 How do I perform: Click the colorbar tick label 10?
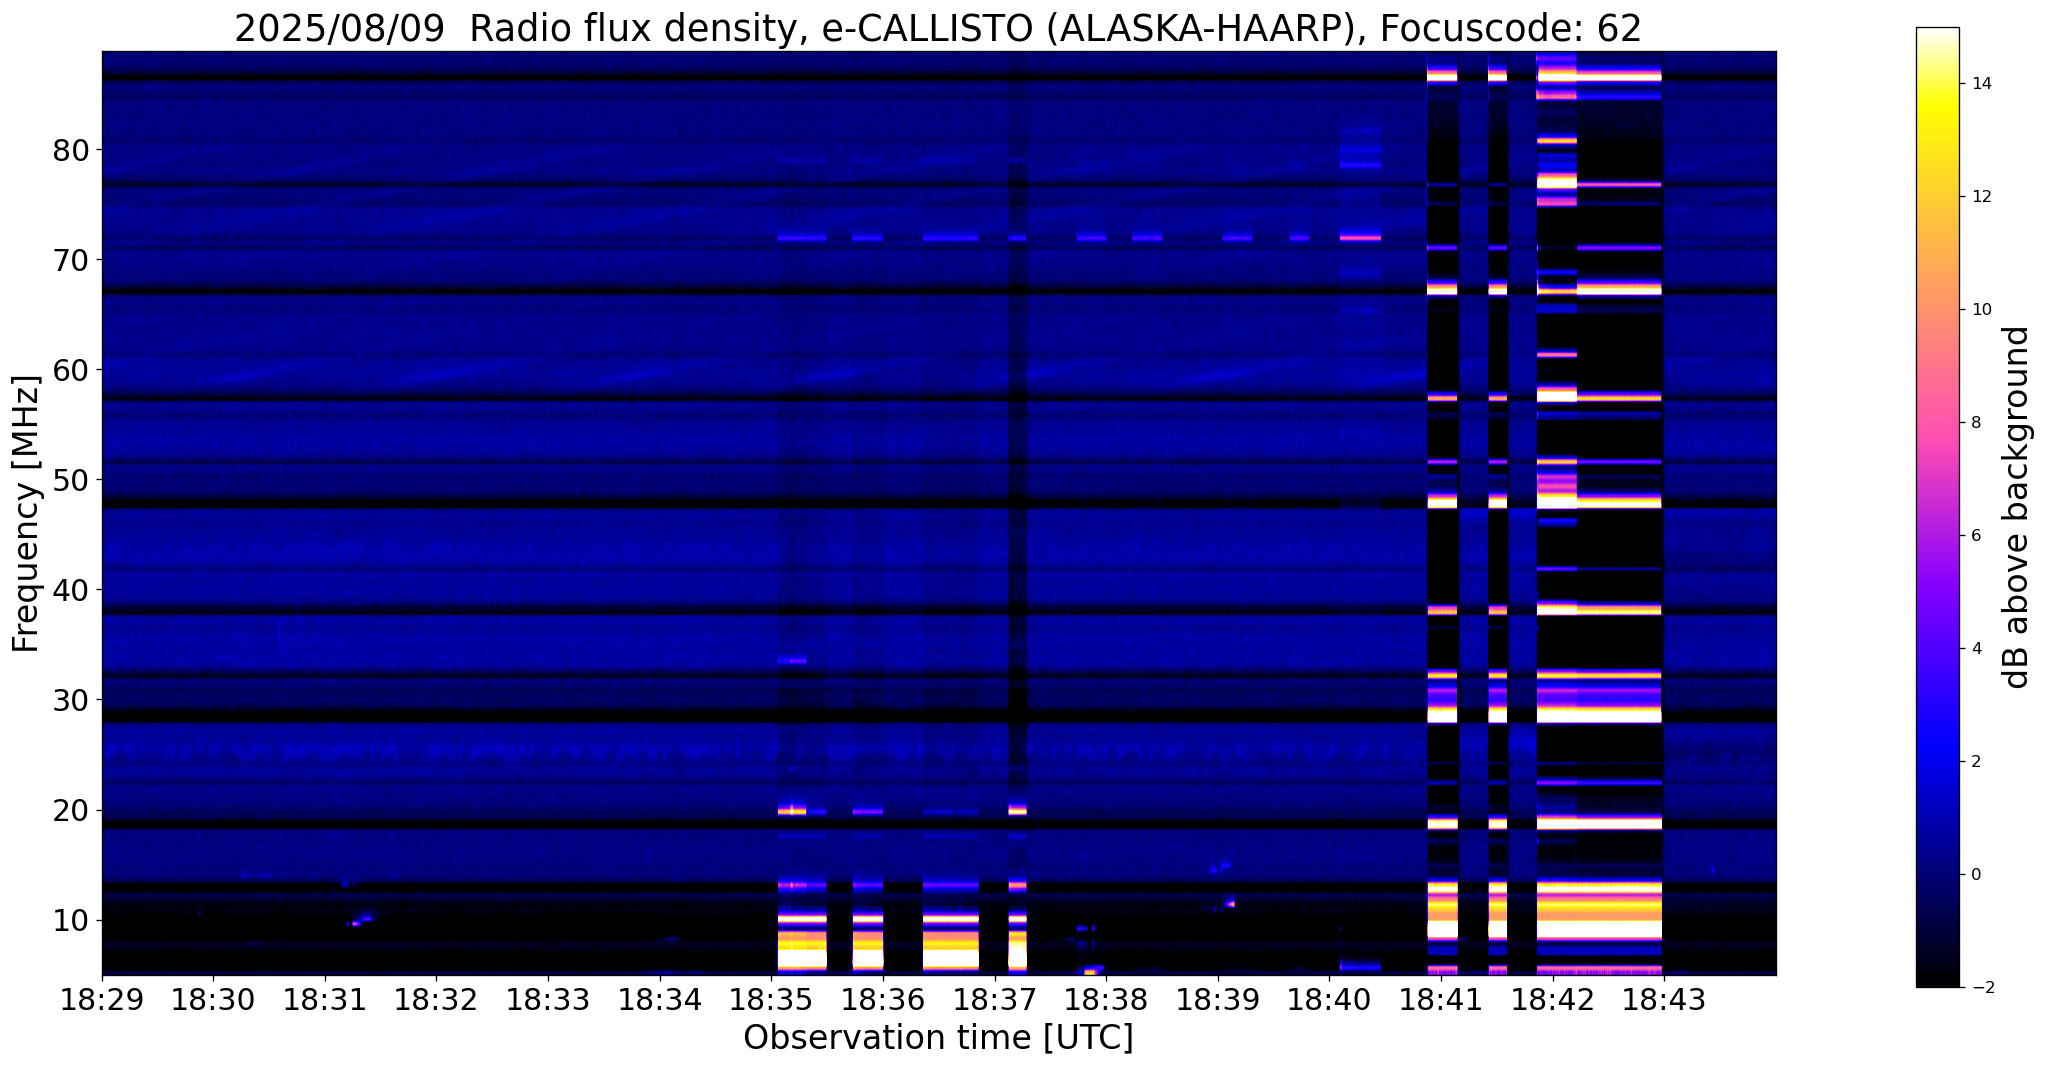click(x=1980, y=309)
